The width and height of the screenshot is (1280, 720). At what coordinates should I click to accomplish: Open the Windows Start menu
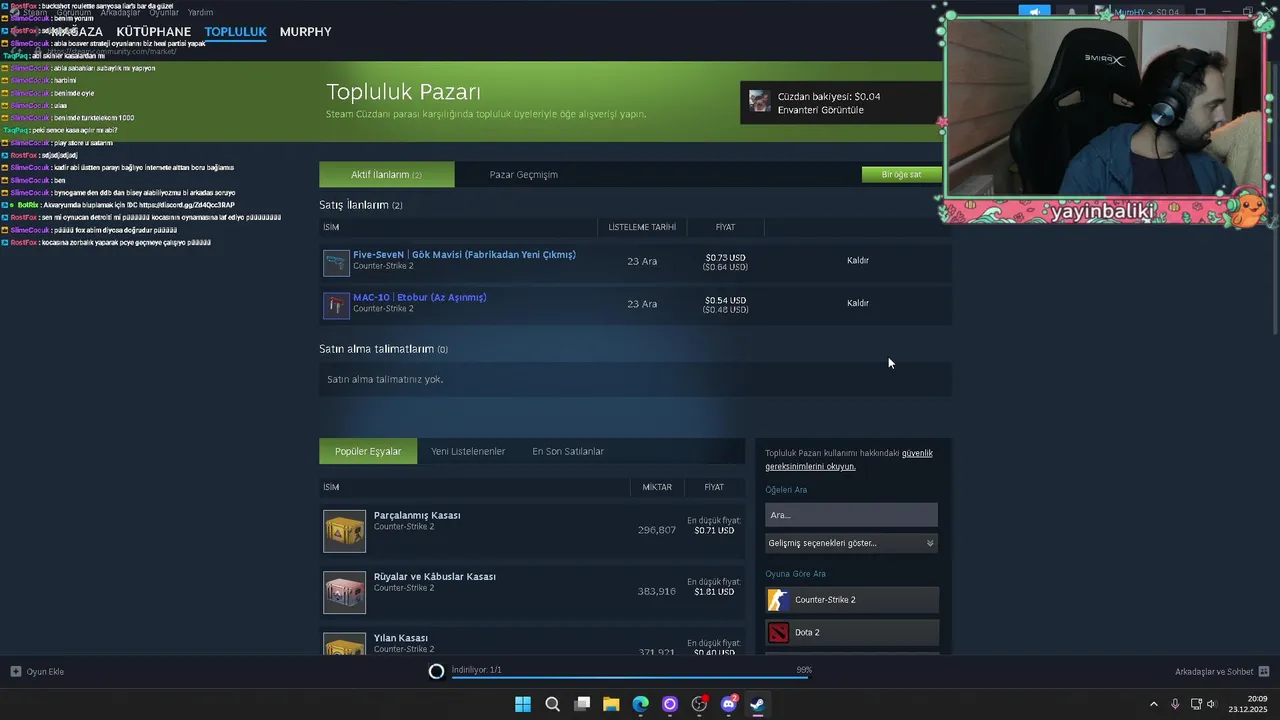click(x=523, y=704)
